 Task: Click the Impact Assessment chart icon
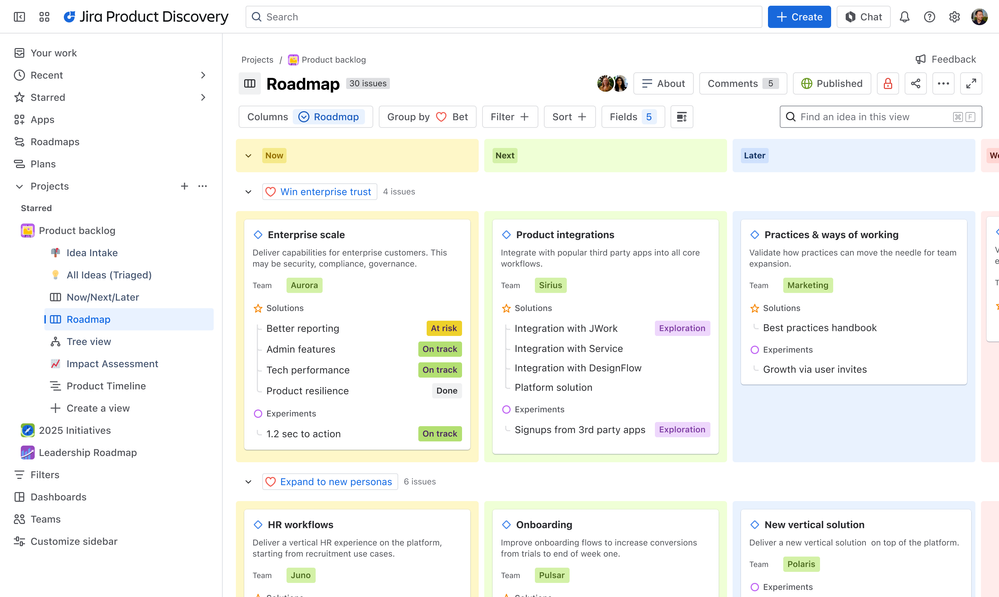point(55,364)
